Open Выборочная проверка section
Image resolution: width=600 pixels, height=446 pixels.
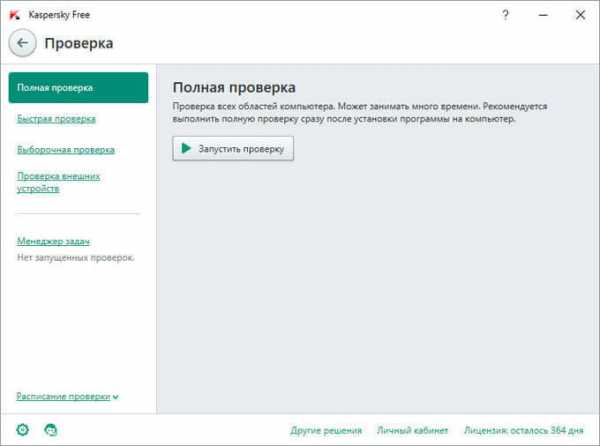[x=66, y=150]
